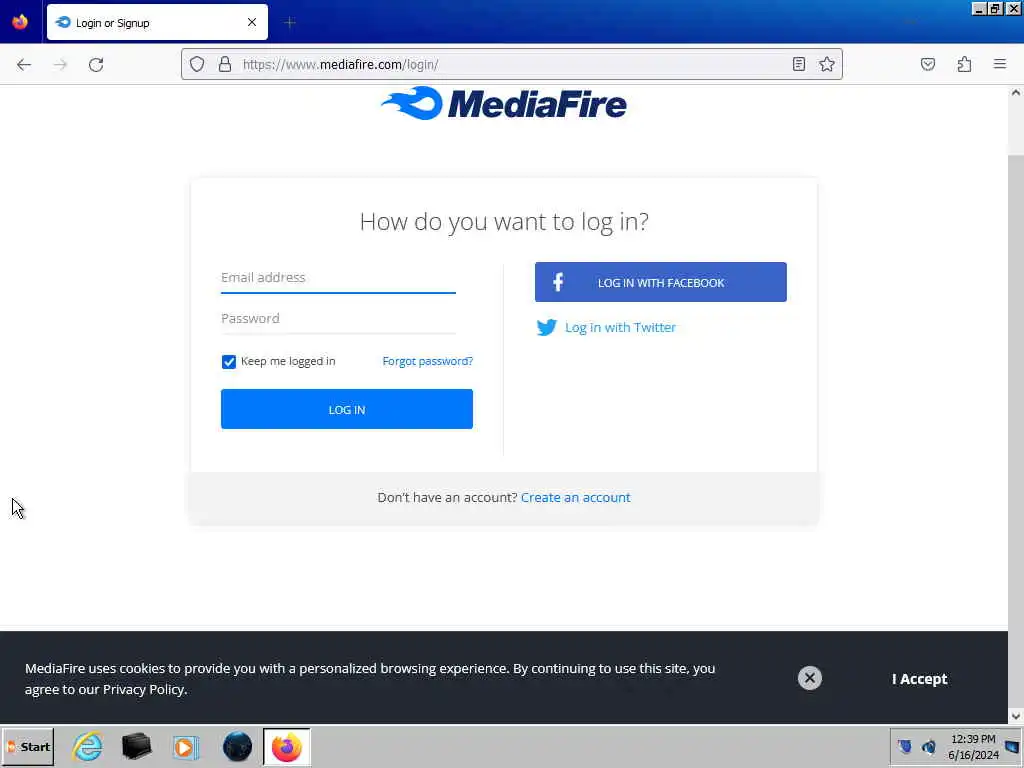Image resolution: width=1024 pixels, height=768 pixels.
Task: Open the Save to Pocket icon
Action: (928, 64)
